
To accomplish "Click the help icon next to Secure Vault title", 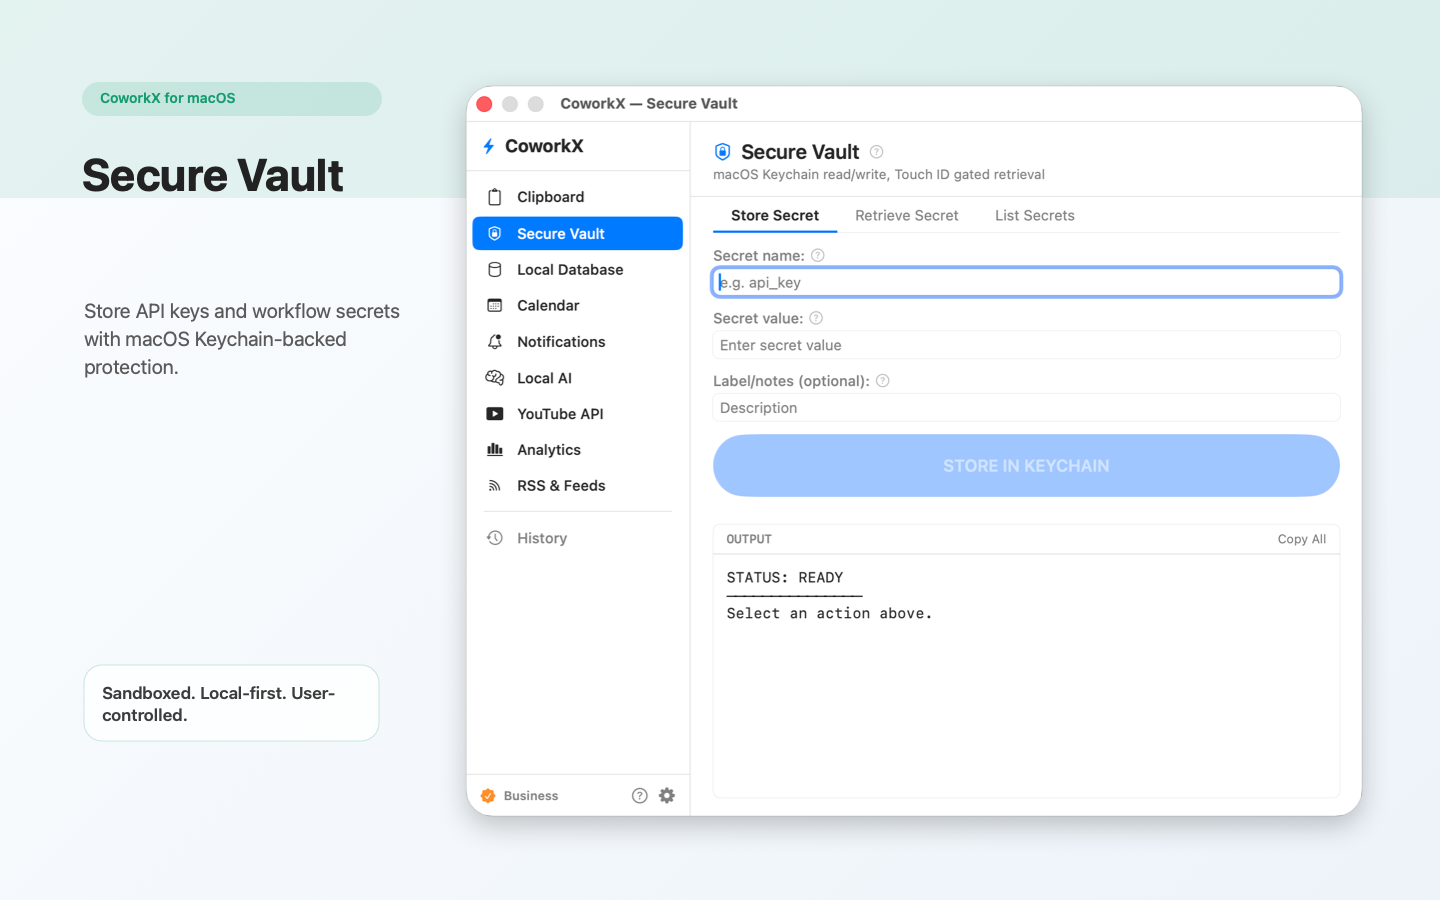I will 876,152.
